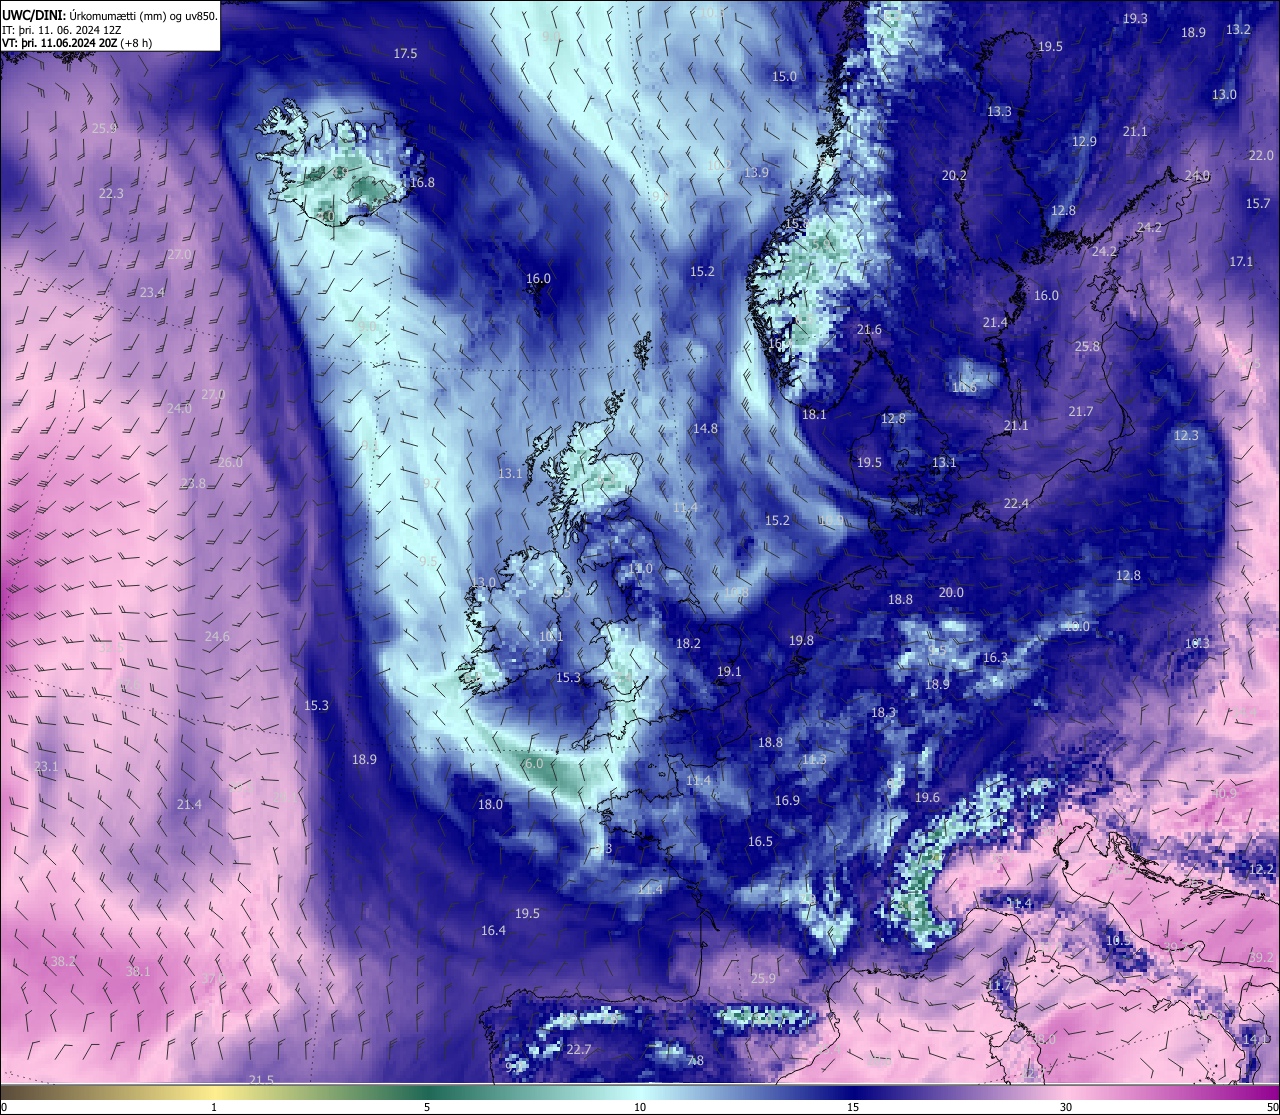The height and width of the screenshot is (1115, 1280).
Task: Click the 21.5 value label
Action: [x=261, y=1080]
